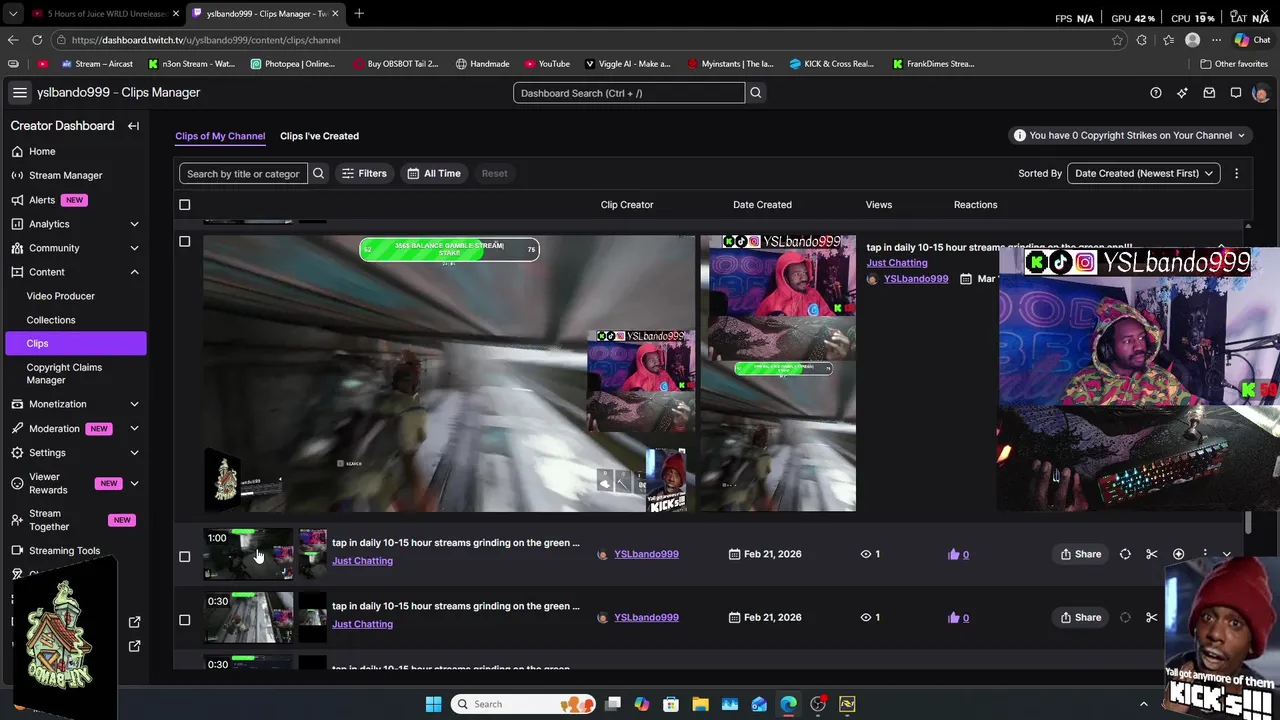This screenshot has width=1280, height=720.
Task: Open the hamburger navigation menu
Action: (x=19, y=92)
